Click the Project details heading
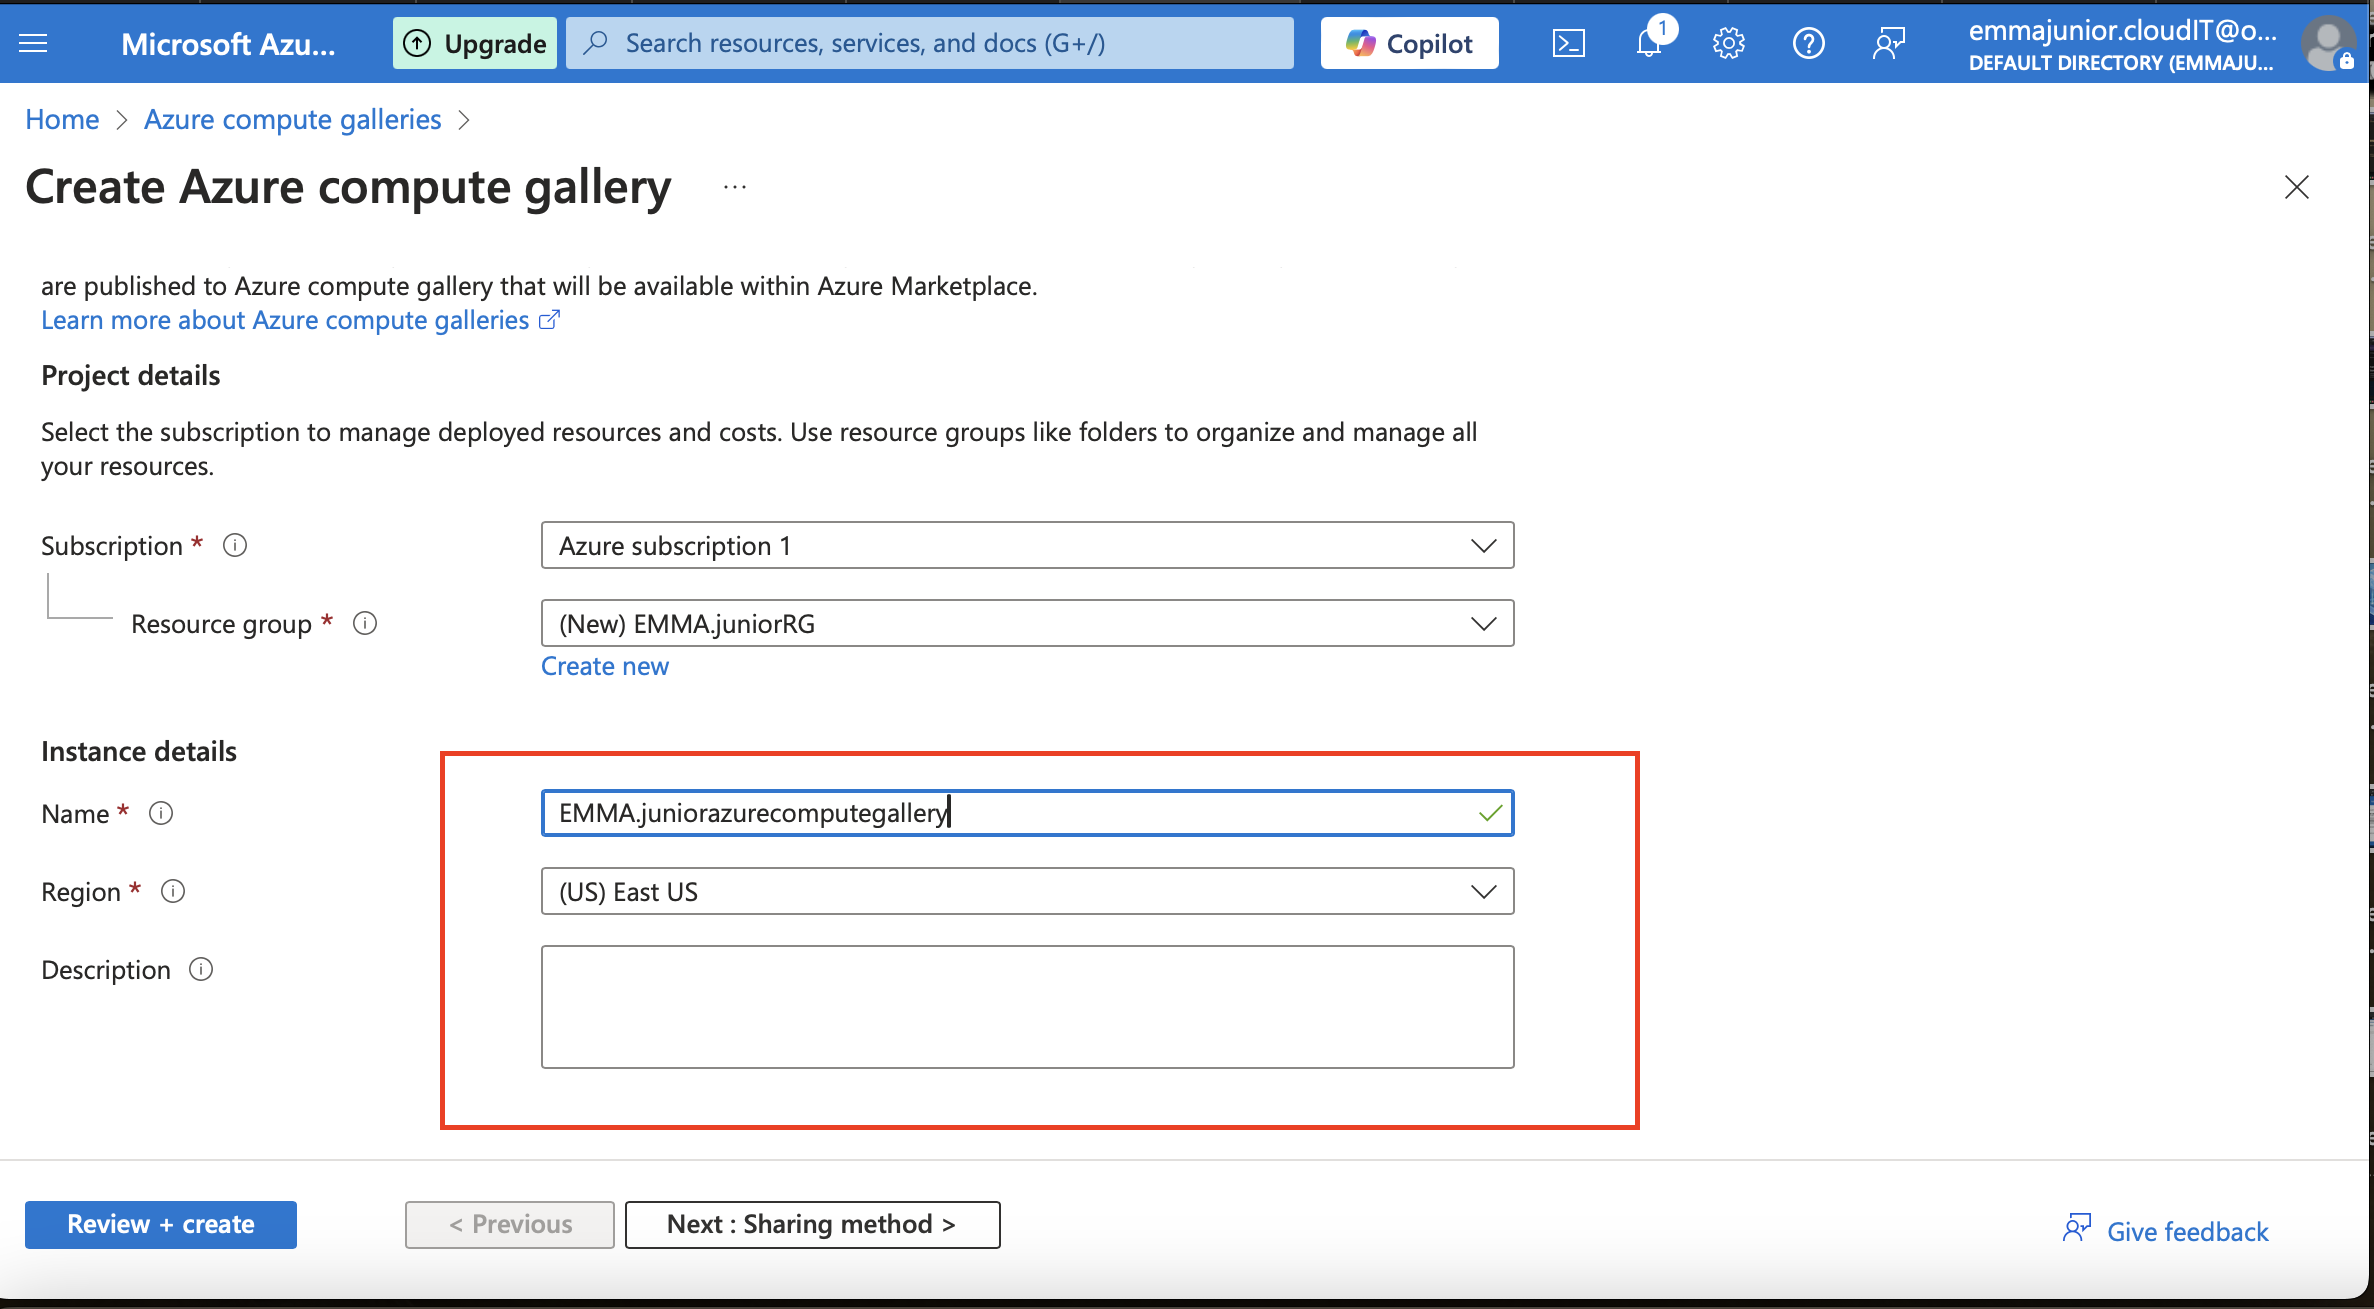This screenshot has height=1309, width=2374. pyautogui.click(x=131, y=375)
